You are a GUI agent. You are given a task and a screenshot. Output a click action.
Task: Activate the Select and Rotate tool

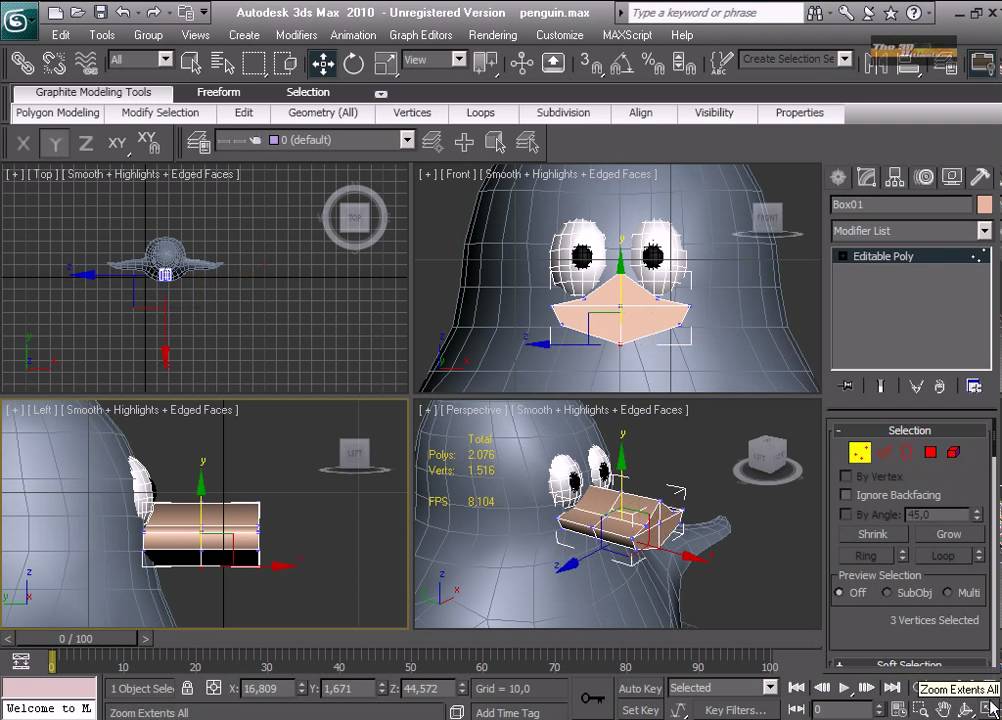point(354,63)
